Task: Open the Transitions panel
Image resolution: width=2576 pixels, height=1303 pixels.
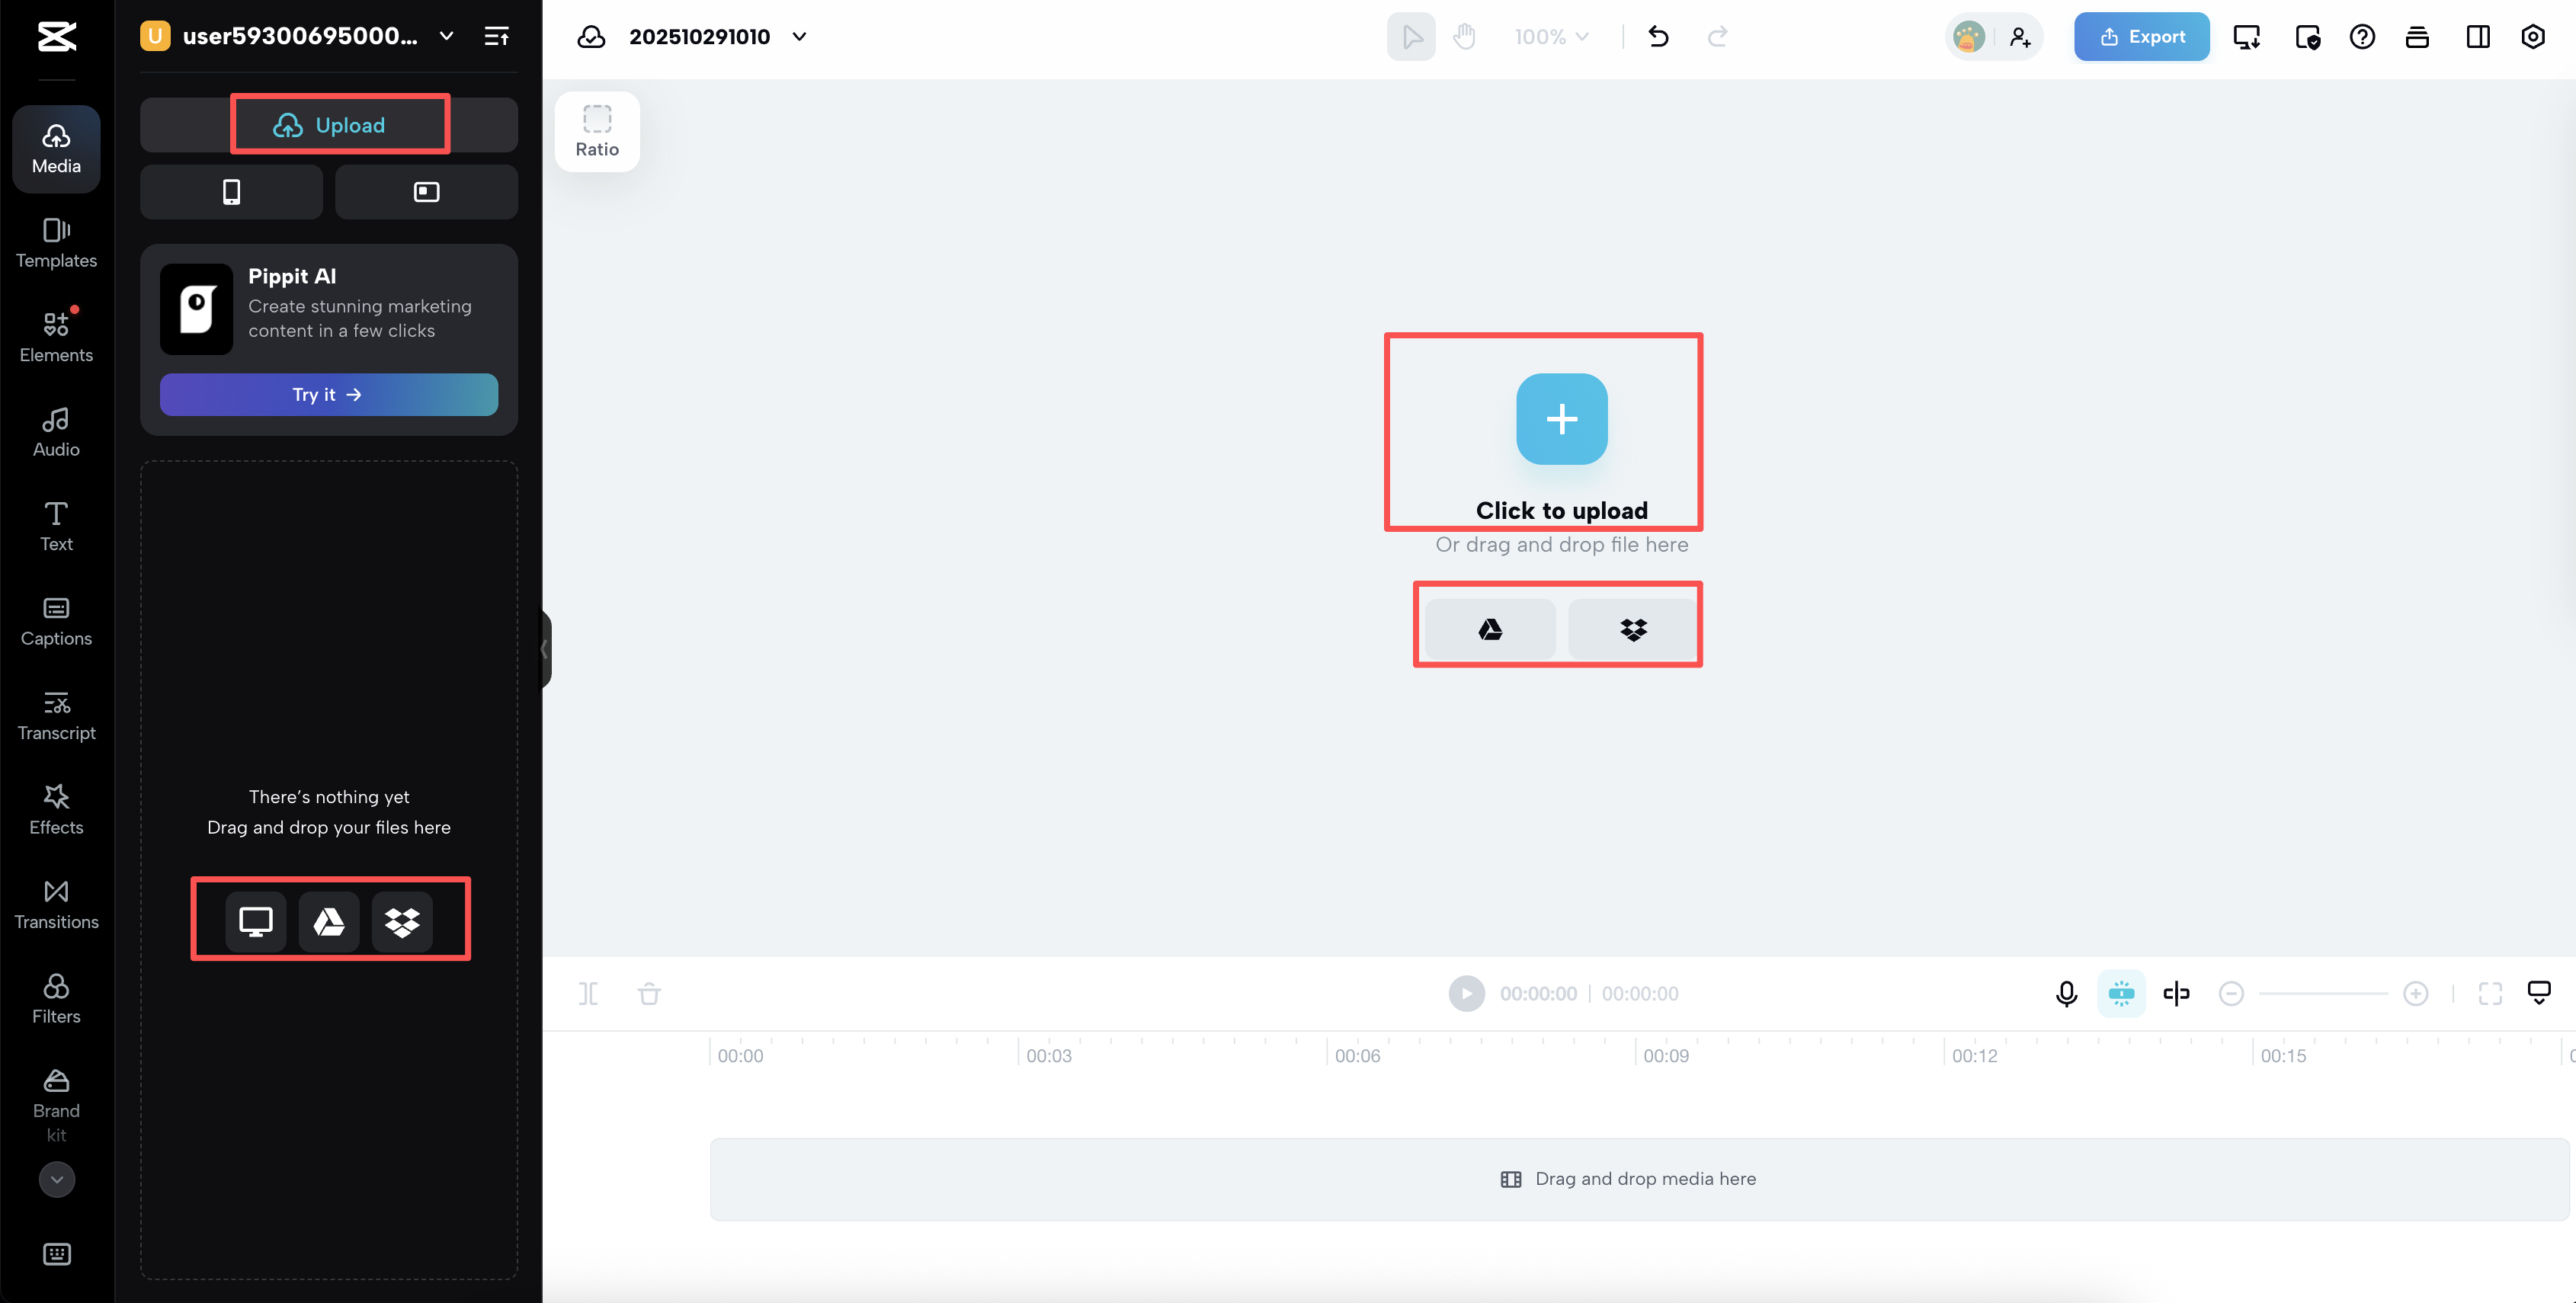Action: 56,903
